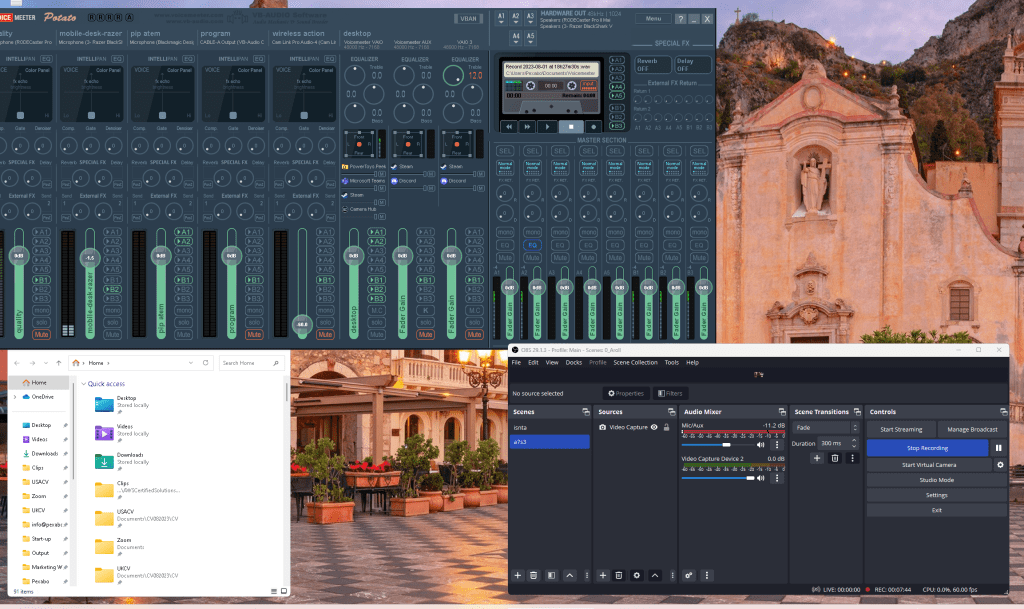Refresh the File Explorer Home view

pos(205,362)
